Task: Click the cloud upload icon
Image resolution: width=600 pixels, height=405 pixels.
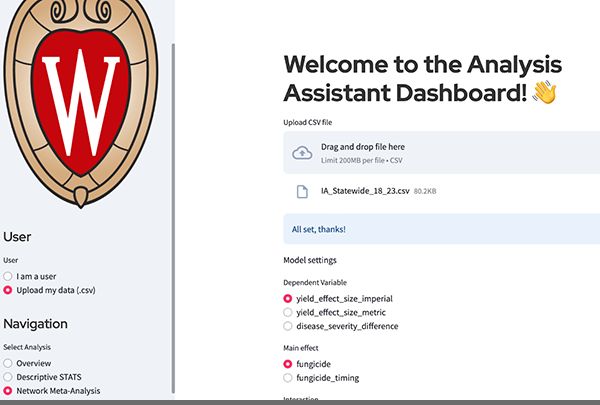Action: pos(302,153)
